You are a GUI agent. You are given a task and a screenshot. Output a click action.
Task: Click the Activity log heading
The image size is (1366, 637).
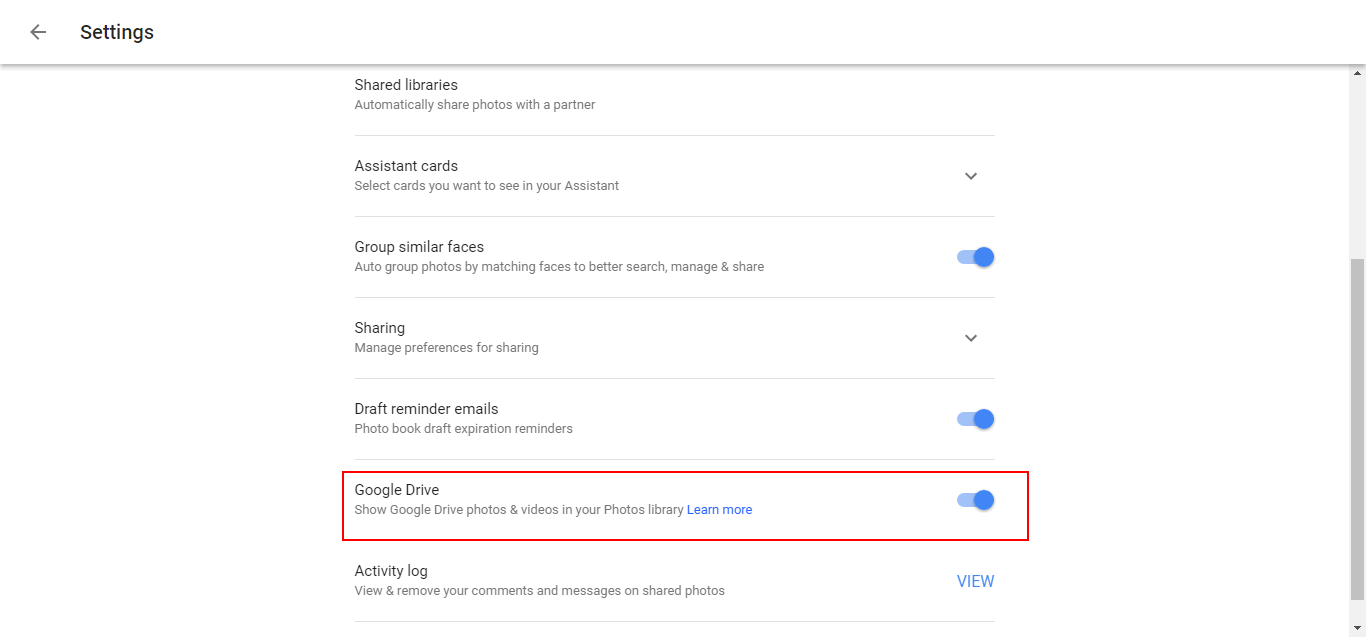click(391, 571)
